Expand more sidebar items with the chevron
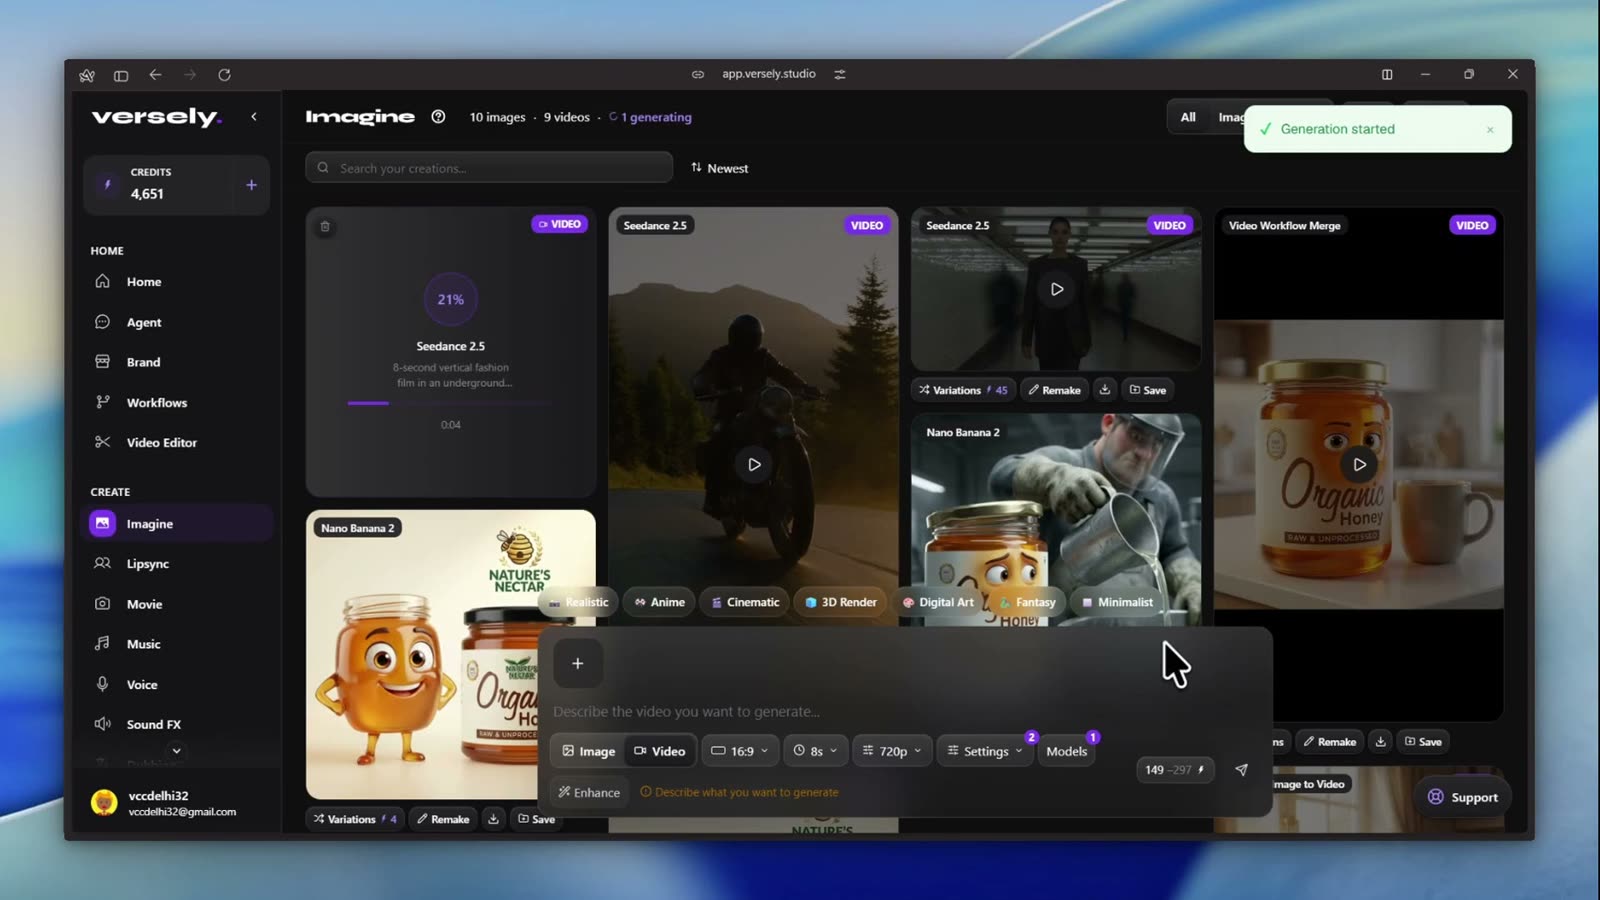This screenshot has height=900, width=1600. 177,751
